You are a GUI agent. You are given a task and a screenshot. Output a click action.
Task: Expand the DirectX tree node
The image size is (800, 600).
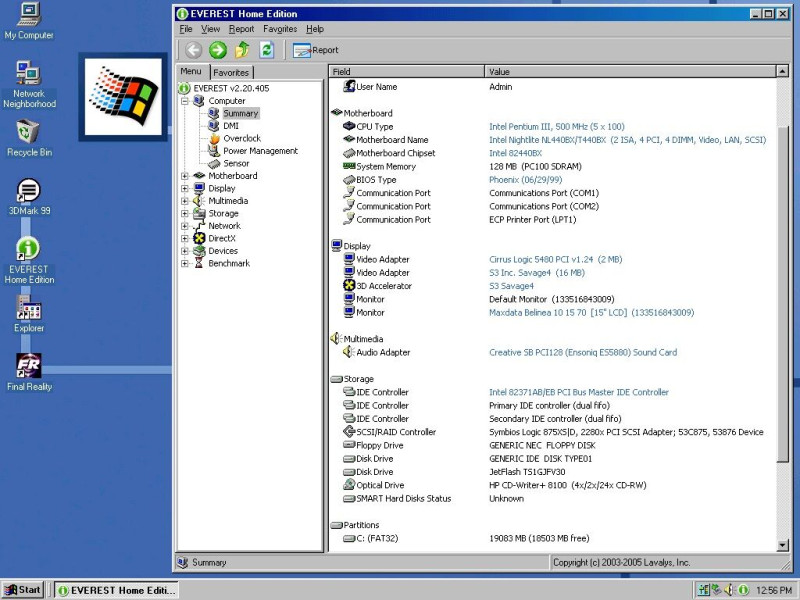click(185, 238)
